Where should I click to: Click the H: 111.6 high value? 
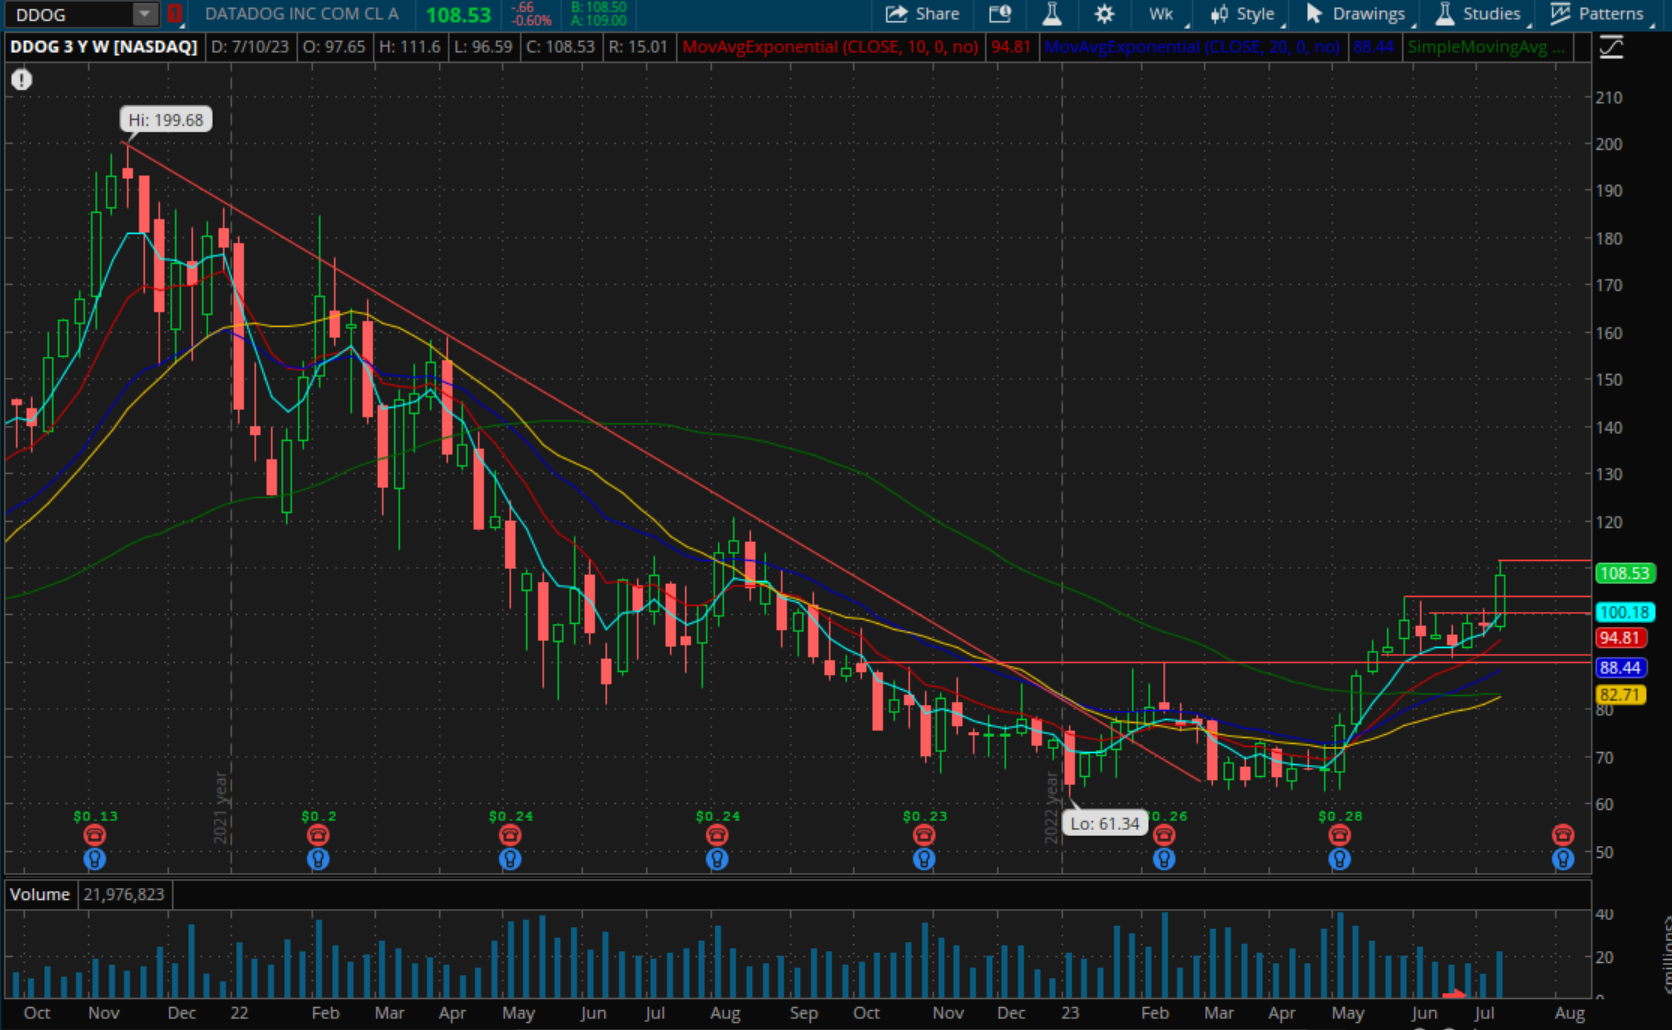410,47
